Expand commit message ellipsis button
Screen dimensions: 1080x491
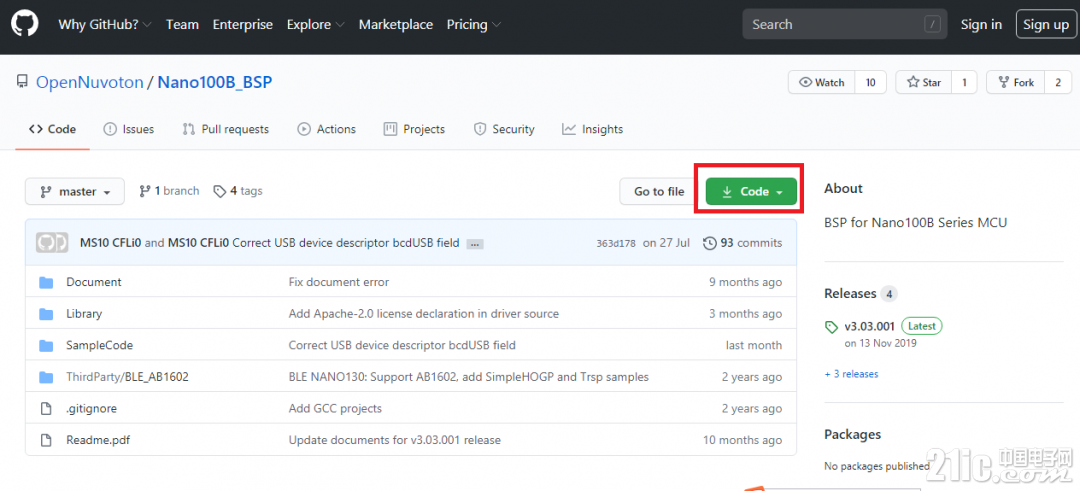click(x=473, y=244)
